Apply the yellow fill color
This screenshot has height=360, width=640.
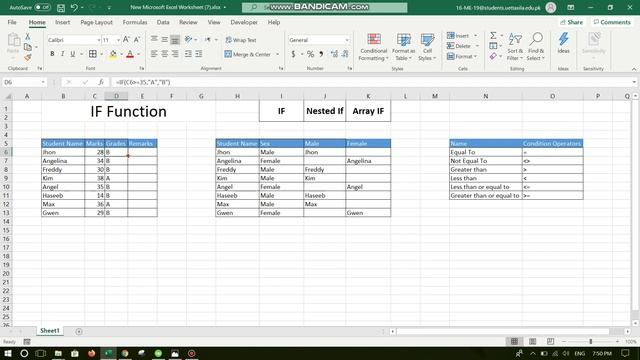113,54
